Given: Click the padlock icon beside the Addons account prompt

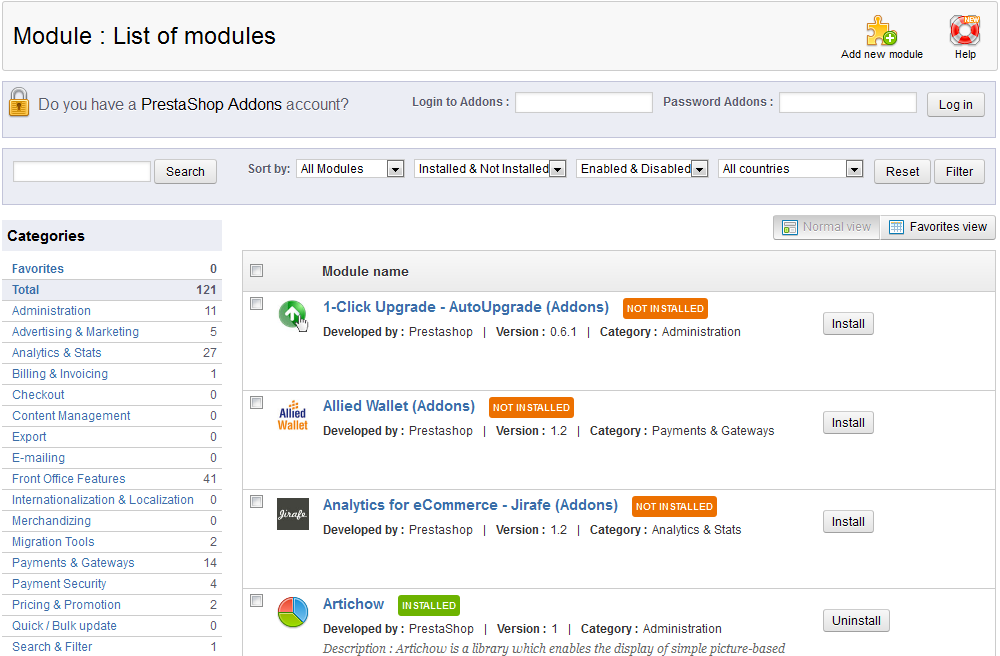Looking at the screenshot, I should 19,103.
